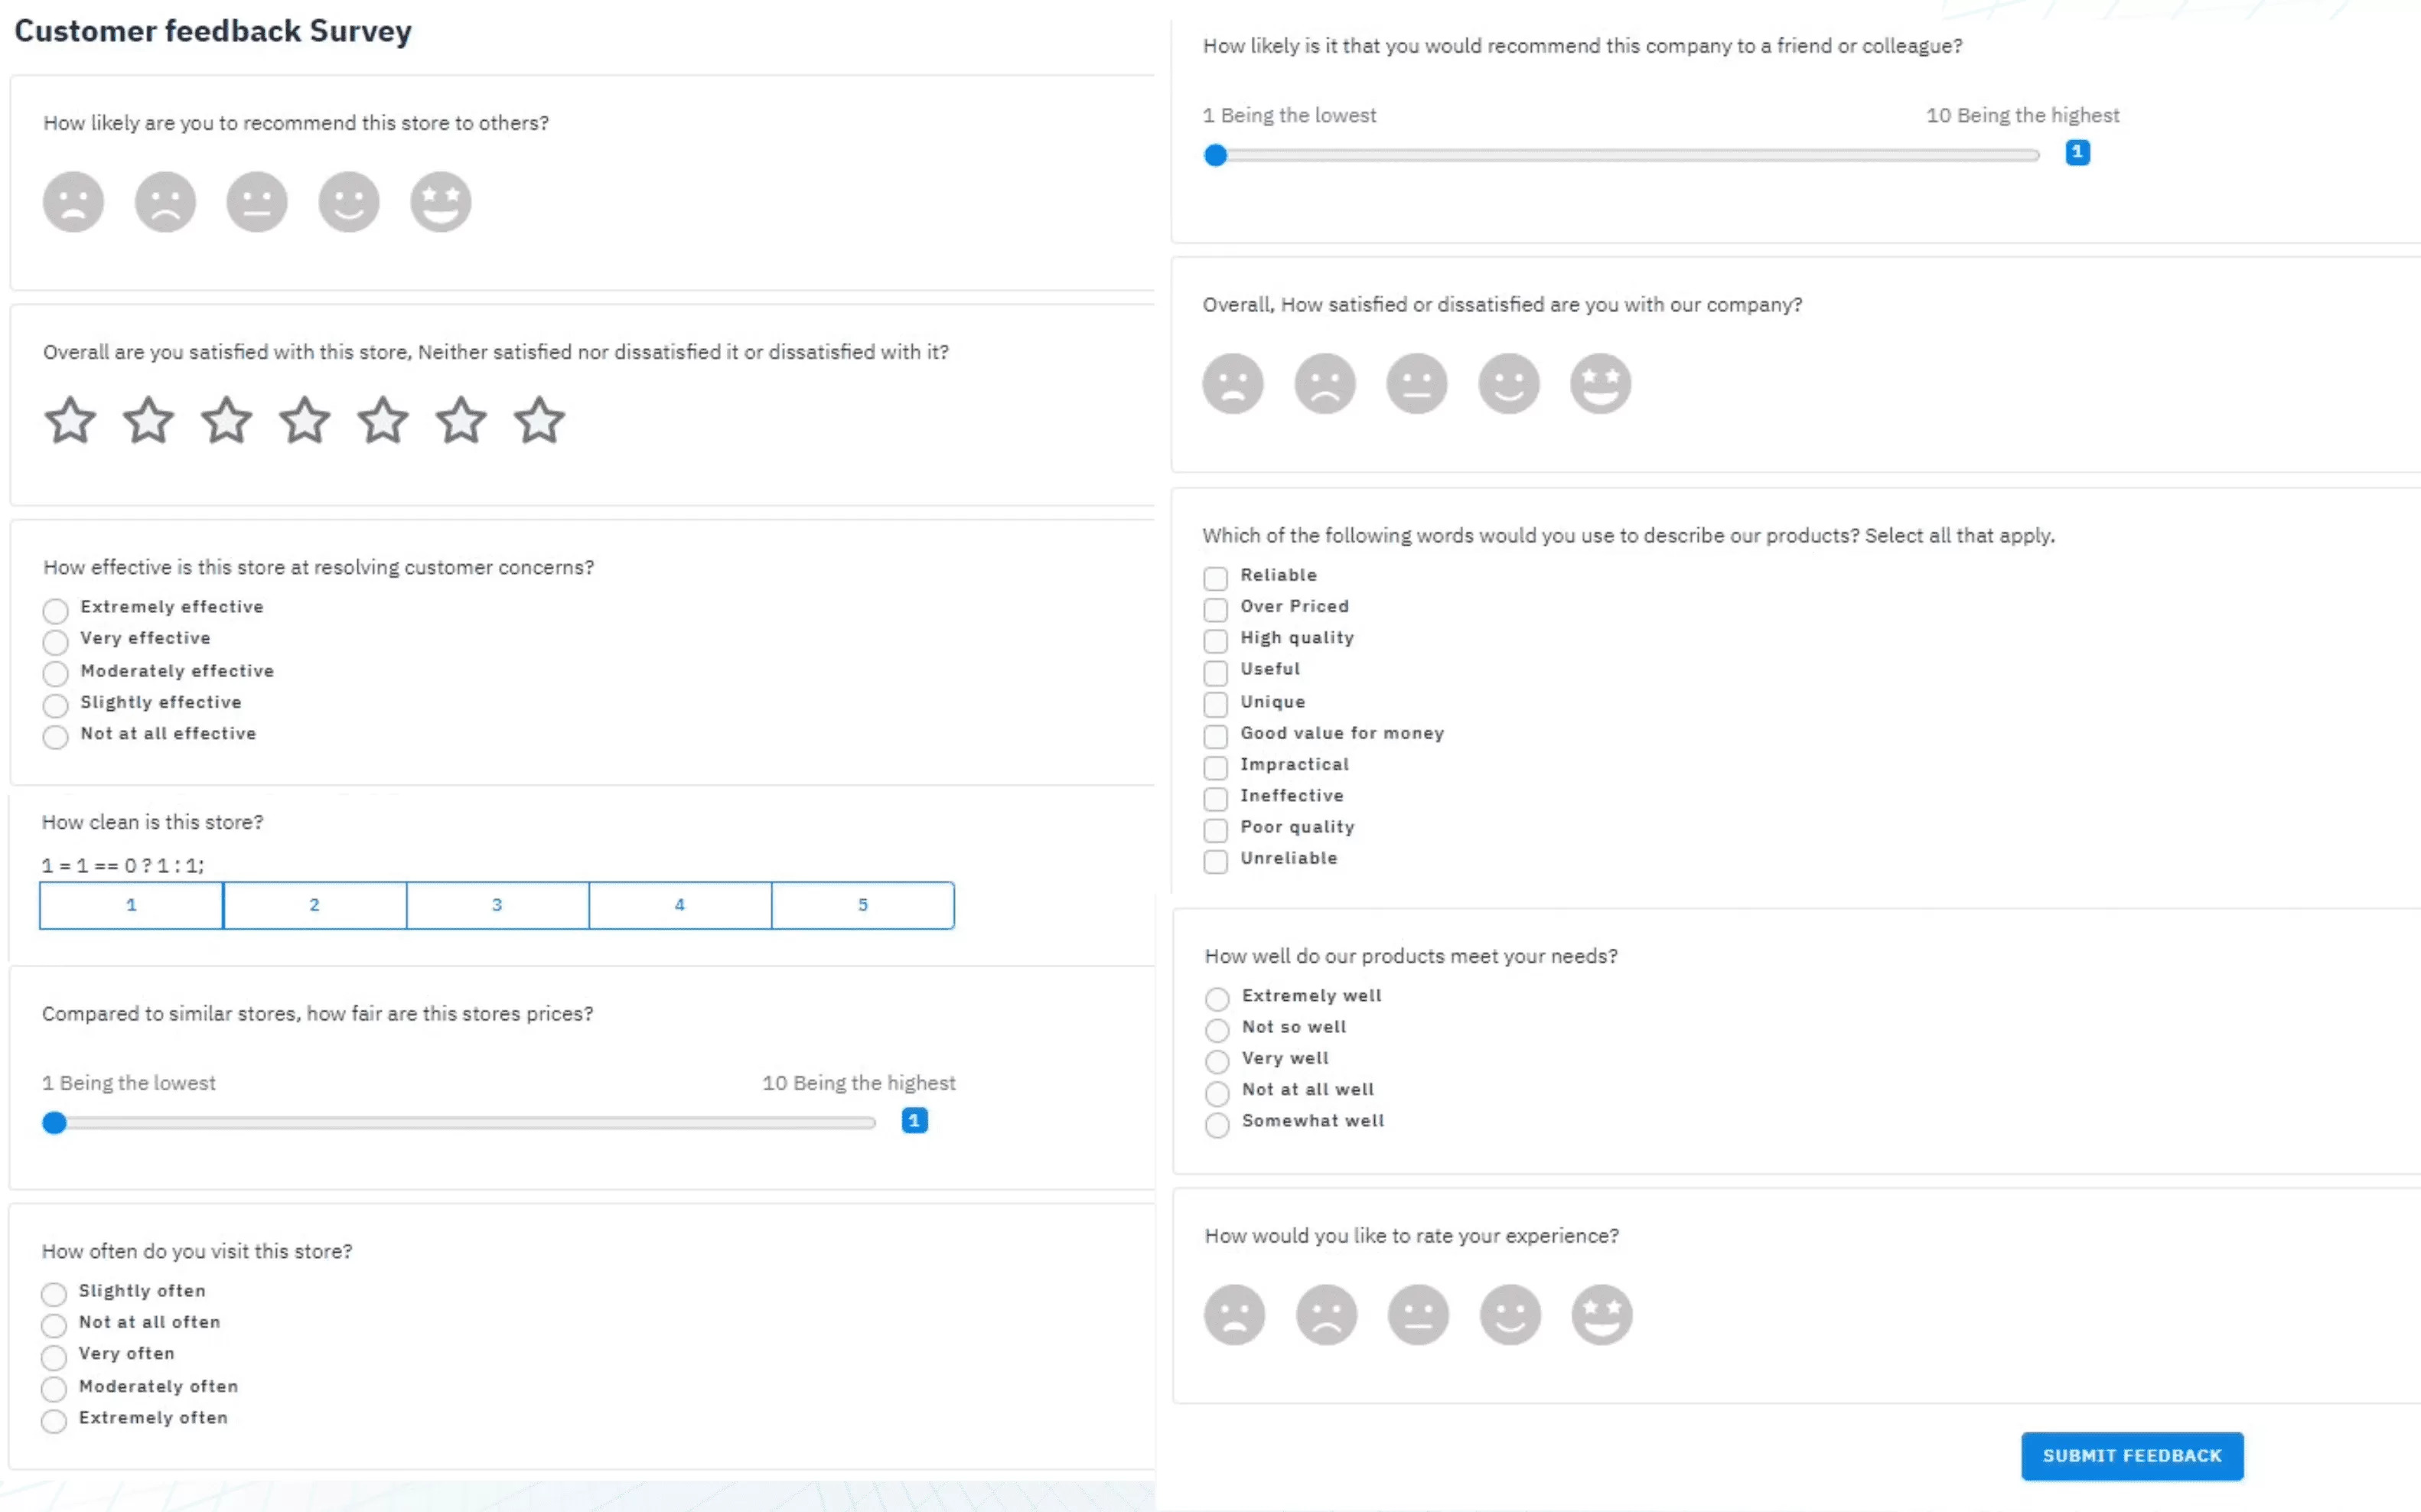The height and width of the screenshot is (1512, 2421).
Task: Select Somewhat well for product needs
Action: (1217, 1124)
